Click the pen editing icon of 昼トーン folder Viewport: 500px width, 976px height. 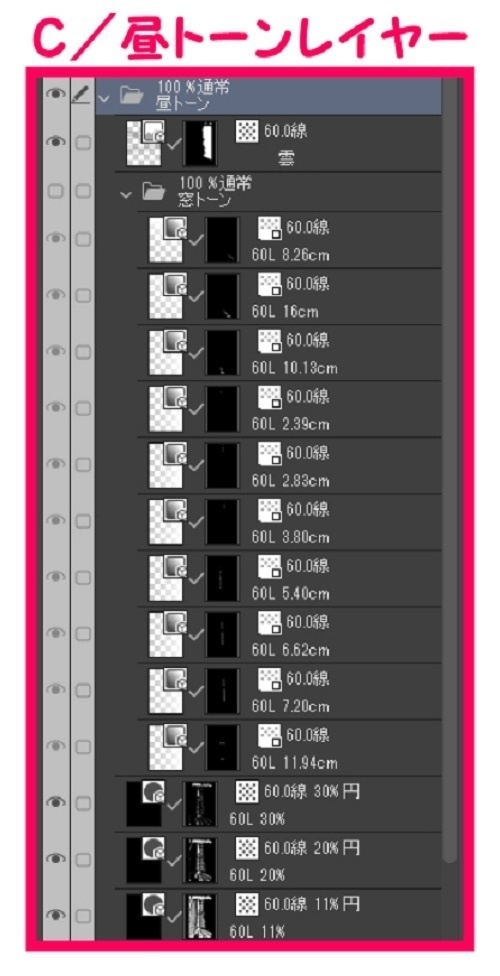point(82,95)
